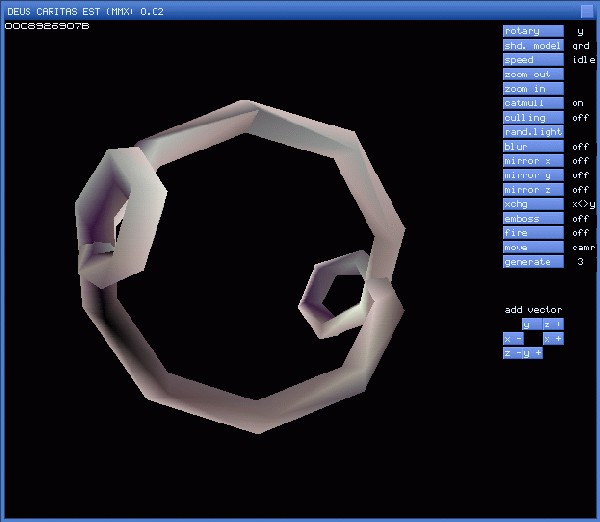This screenshot has width=600, height=522.
Task: Click the generate button
Action: coord(533,262)
